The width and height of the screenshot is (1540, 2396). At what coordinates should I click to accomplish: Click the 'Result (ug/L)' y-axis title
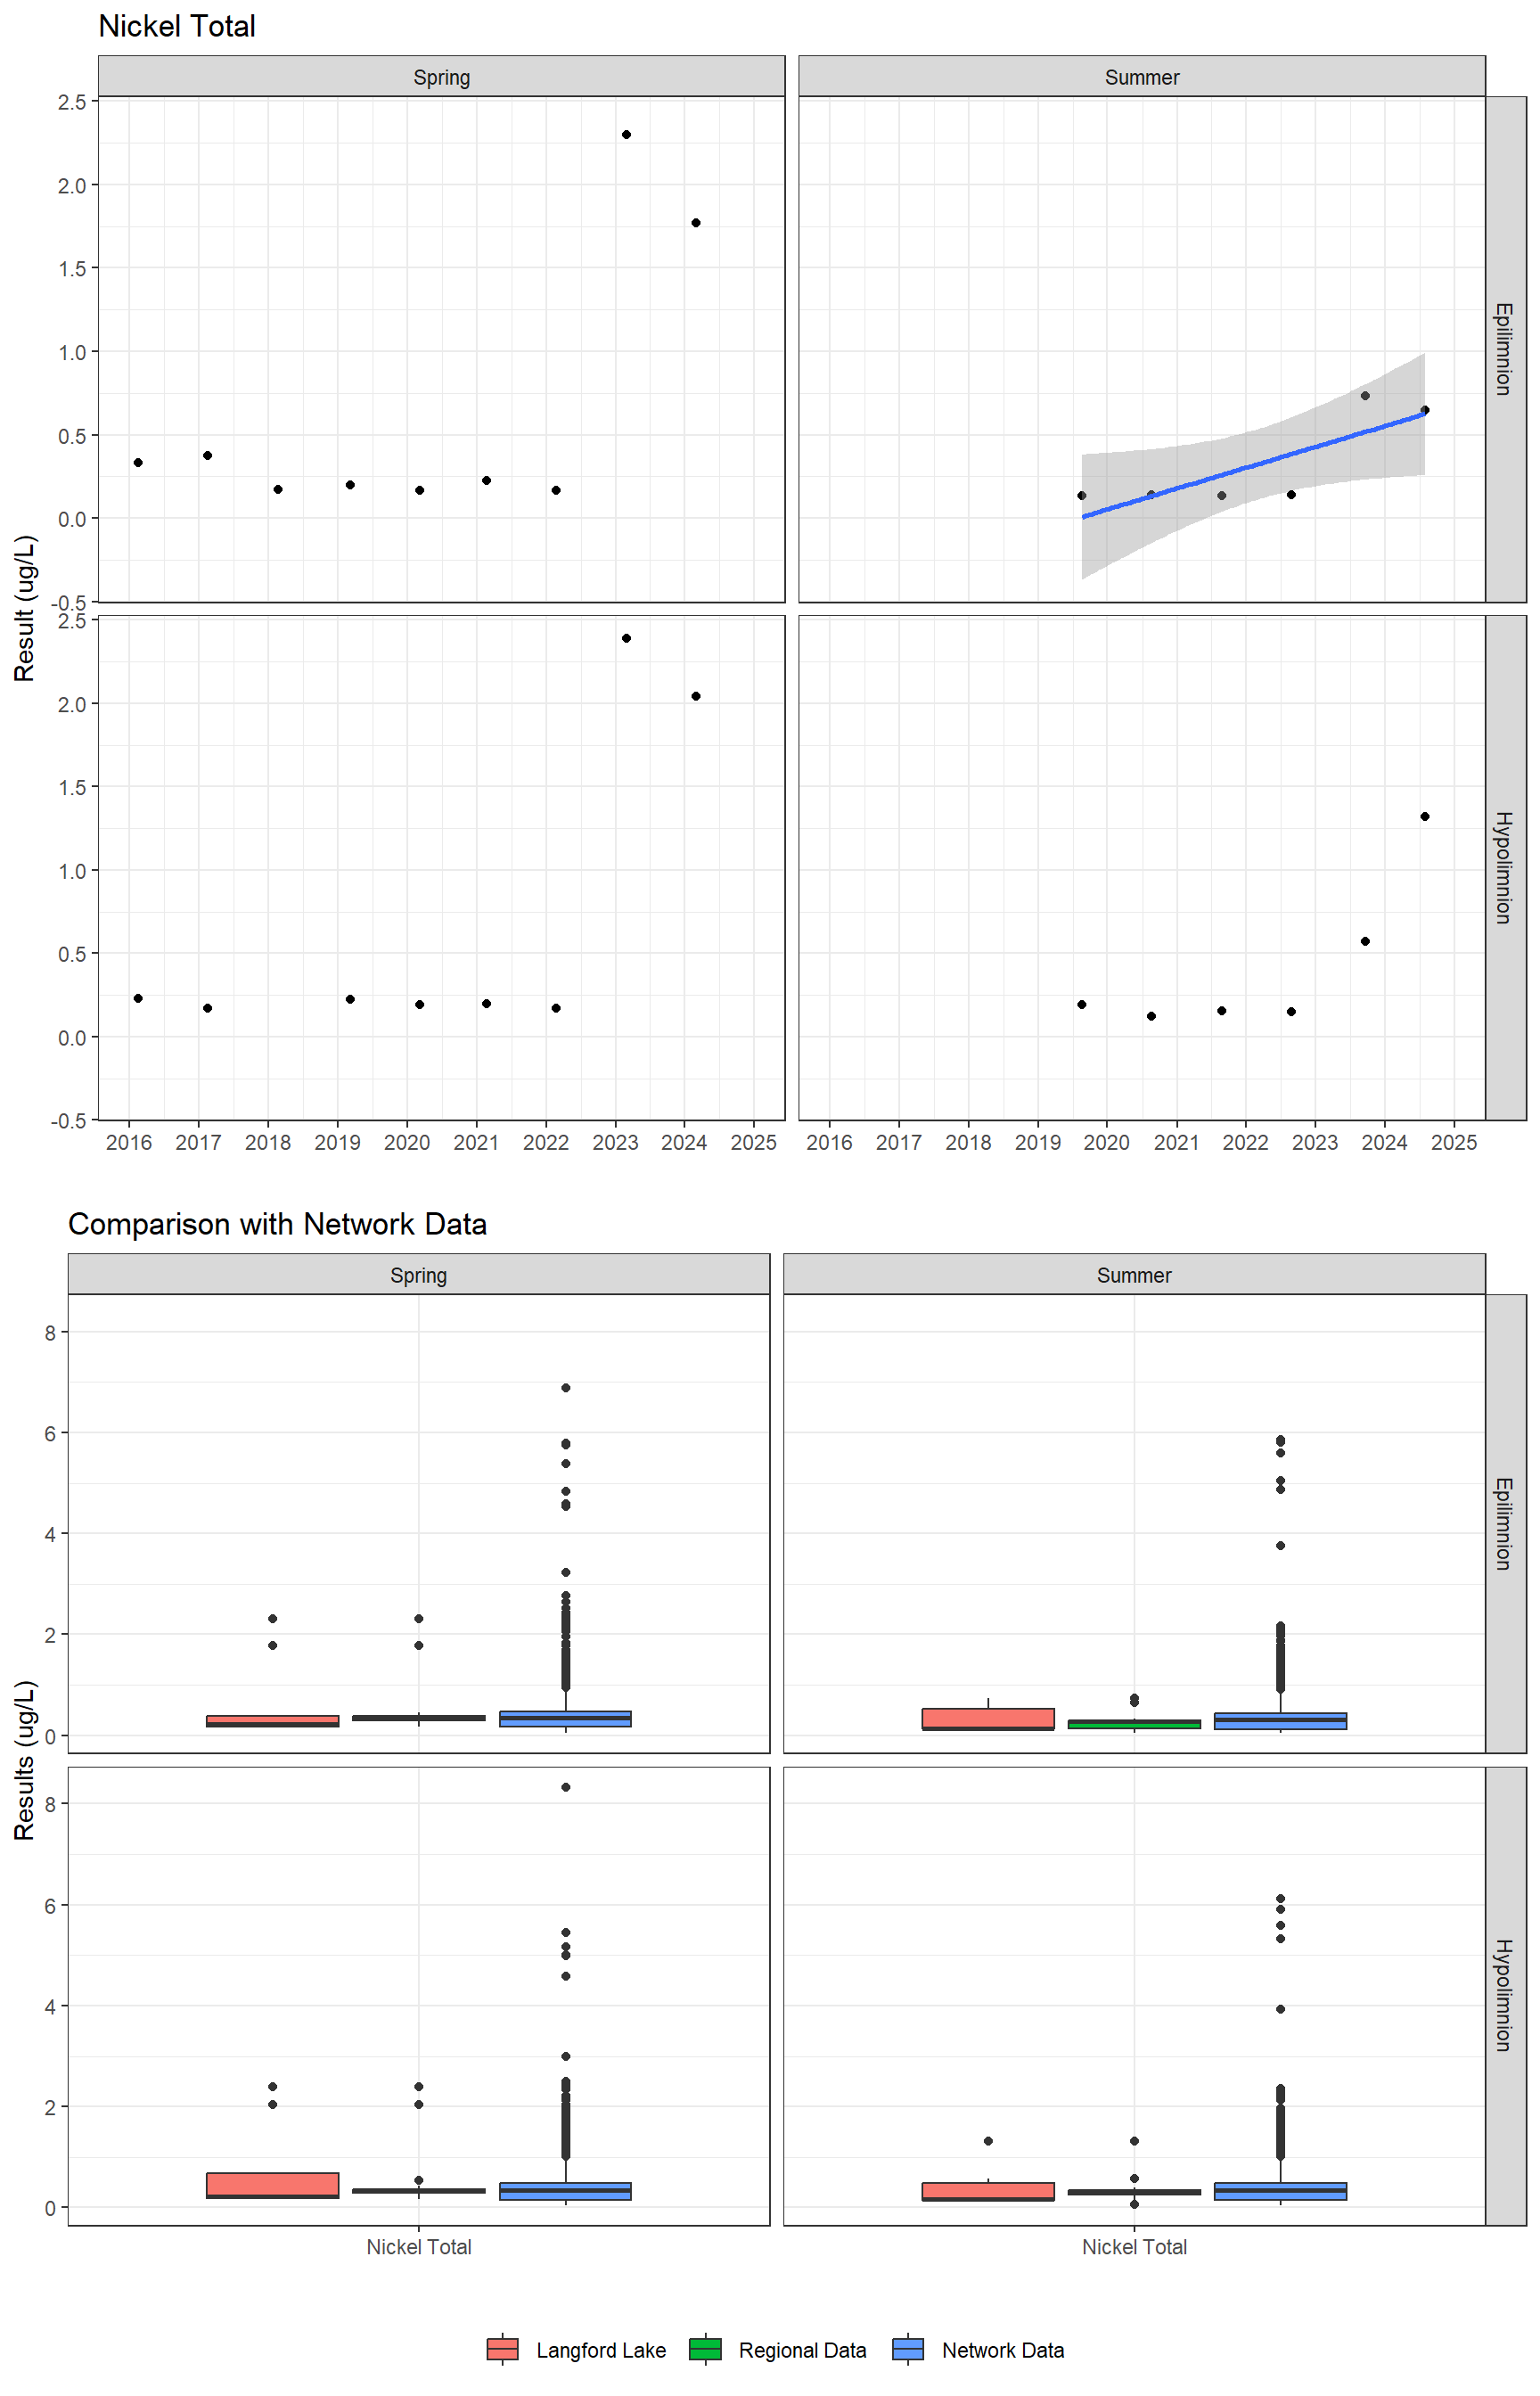[x=25, y=608]
